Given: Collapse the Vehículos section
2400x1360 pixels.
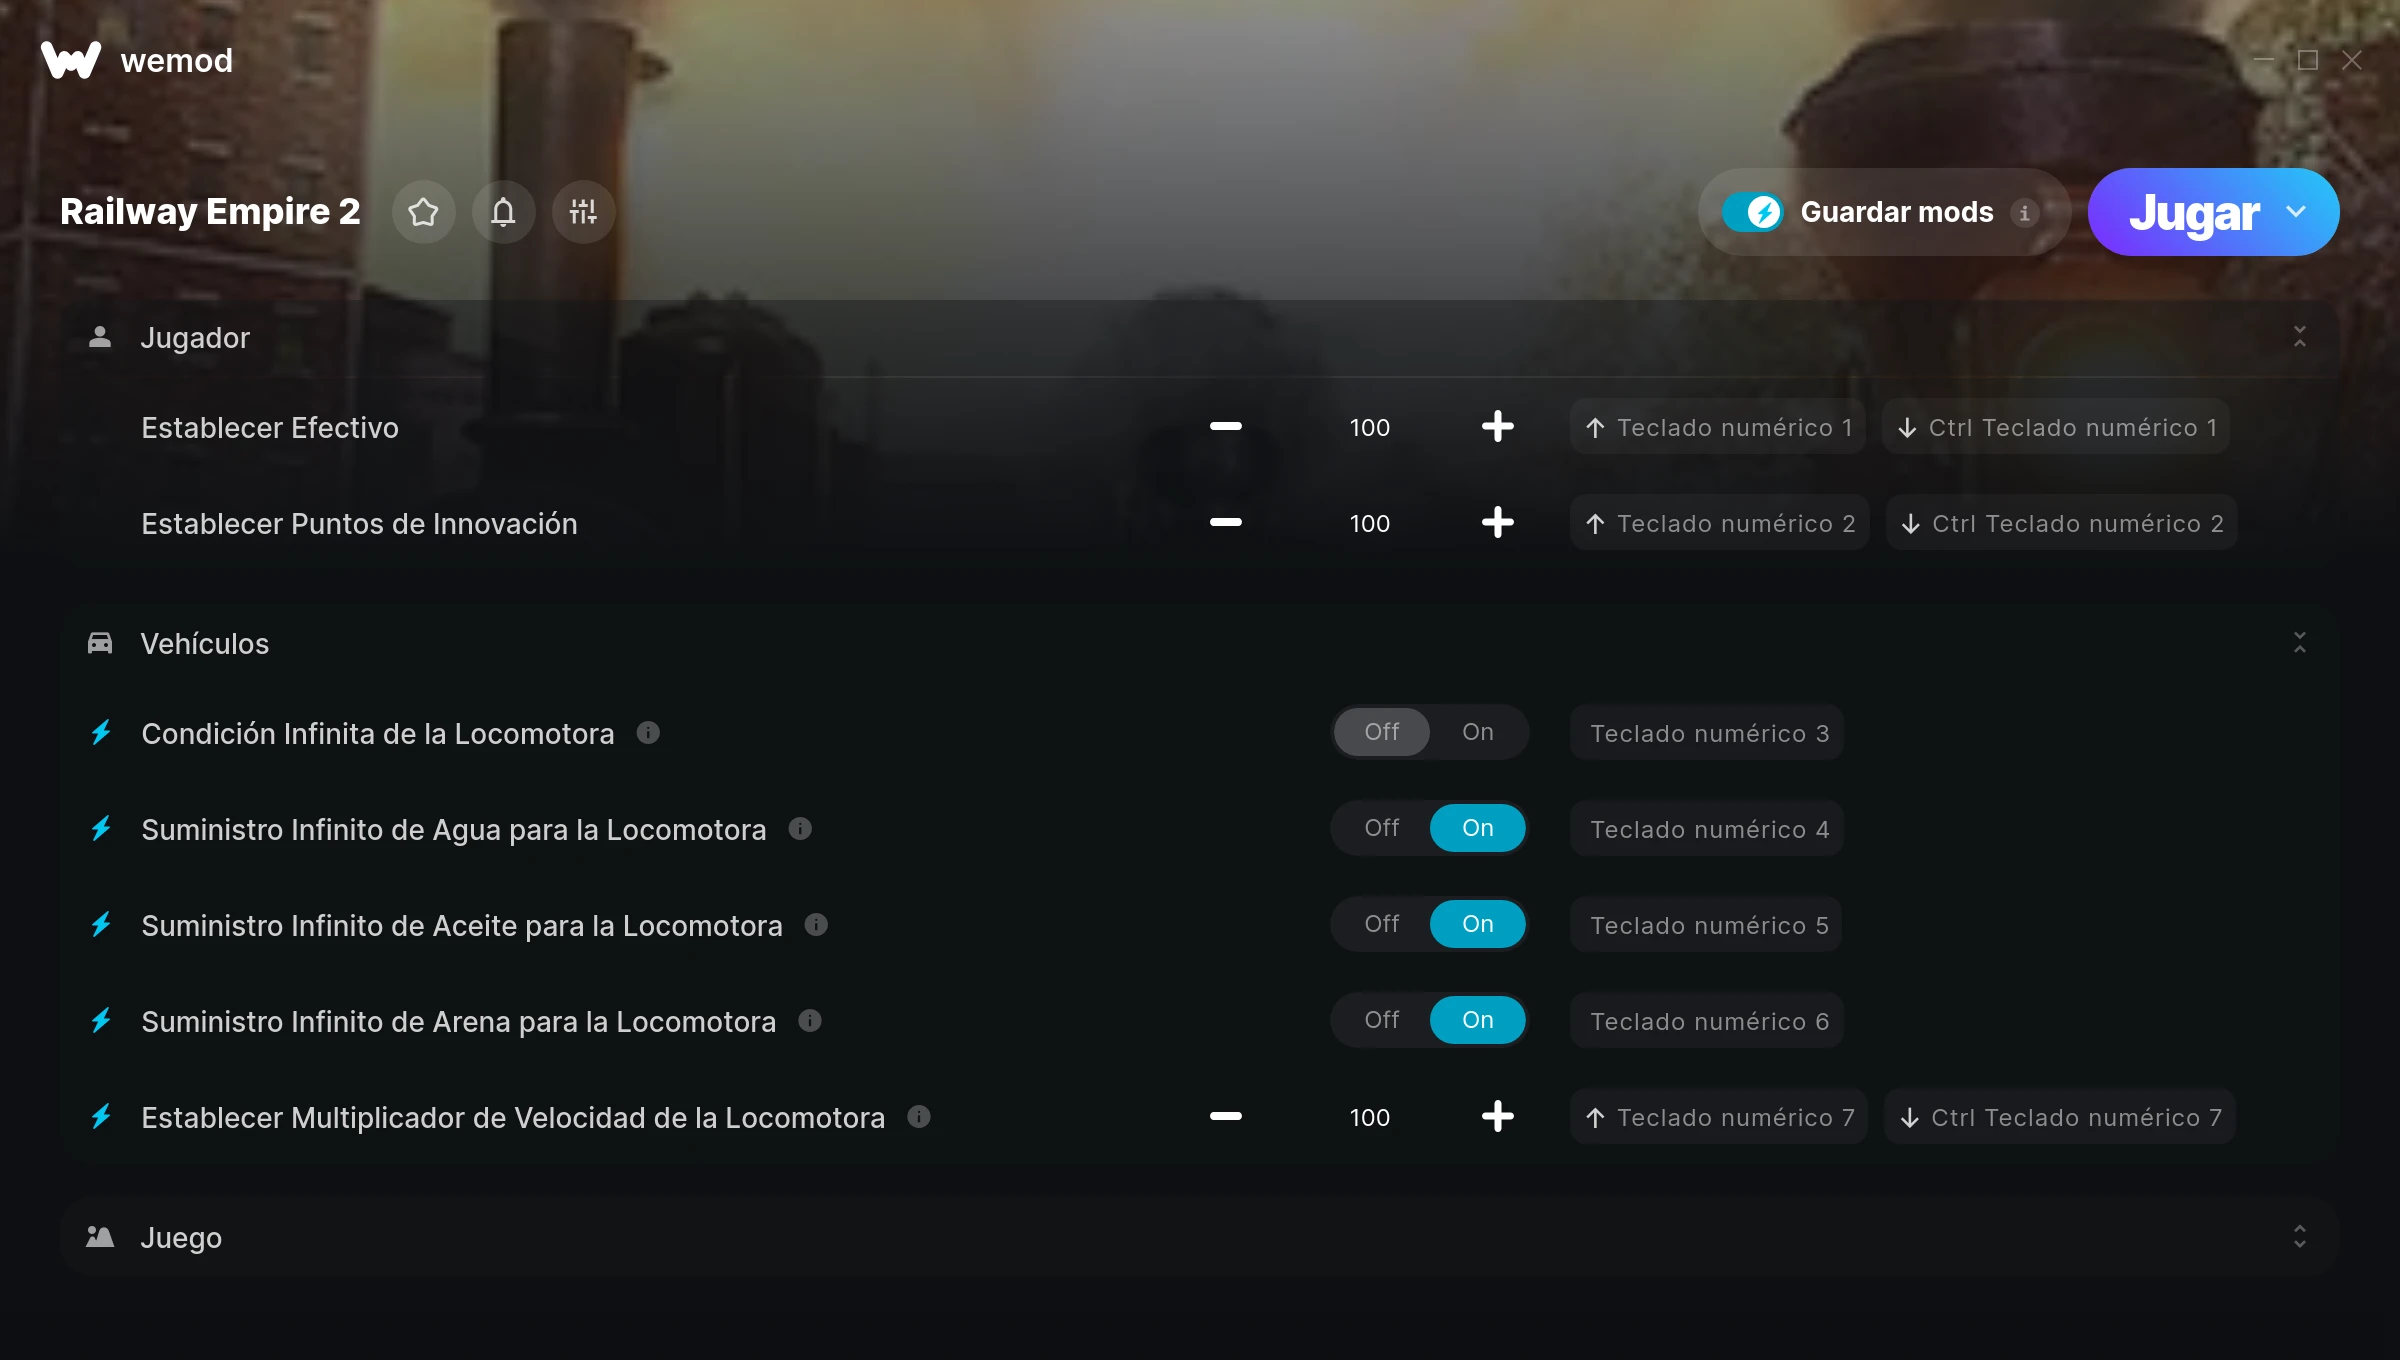Looking at the screenshot, I should tap(2299, 643).
